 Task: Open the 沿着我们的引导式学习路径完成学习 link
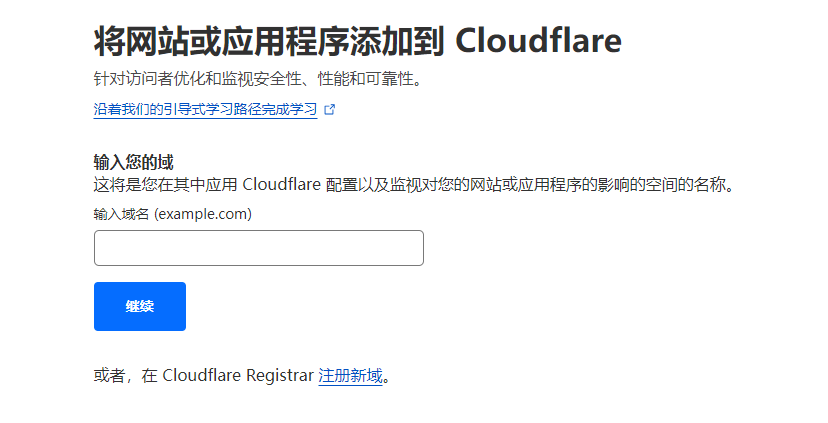(x=205, y=110)
